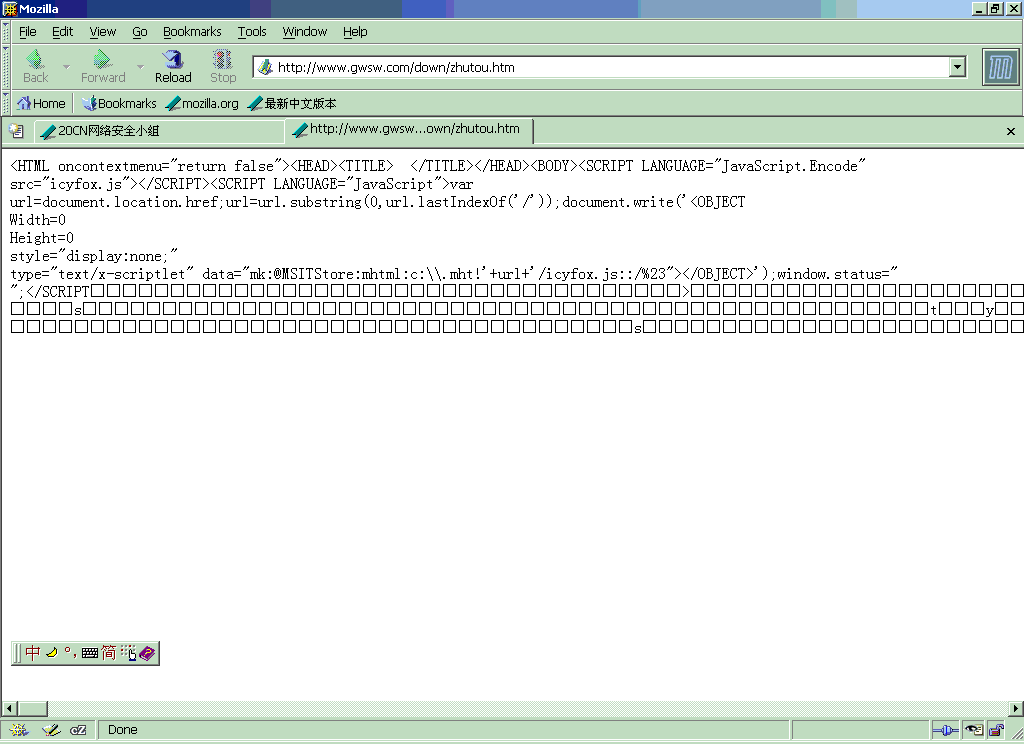
Task: Open the Forward button history dropdown arrow
Action: (140, 67)
